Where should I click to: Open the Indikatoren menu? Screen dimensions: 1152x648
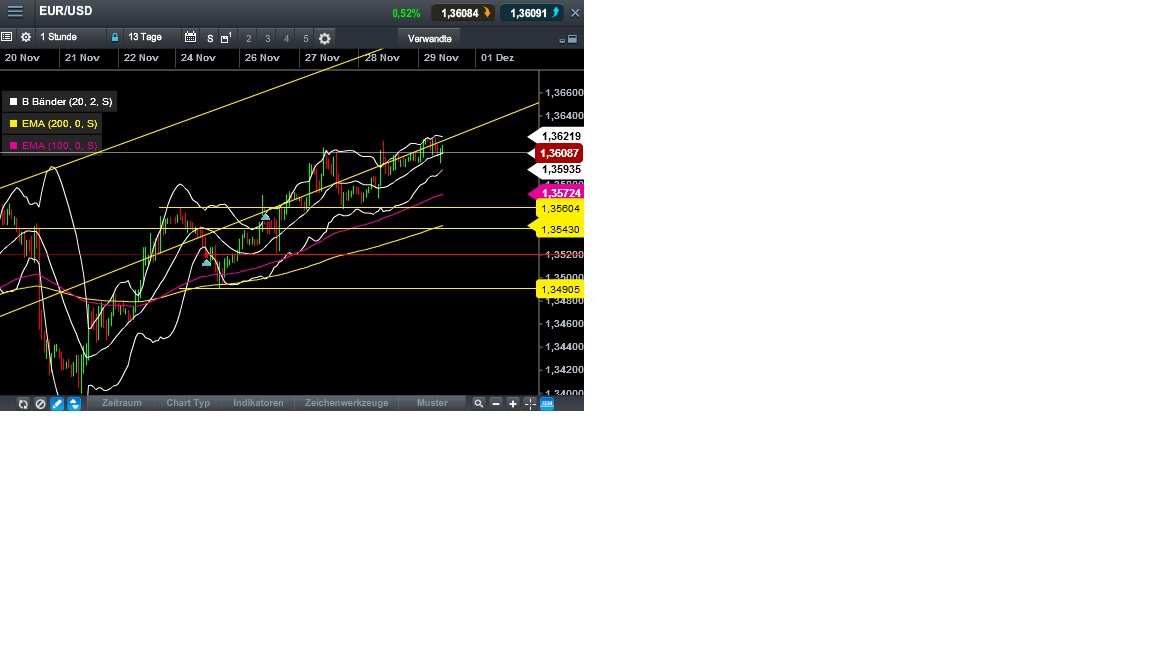258,403
